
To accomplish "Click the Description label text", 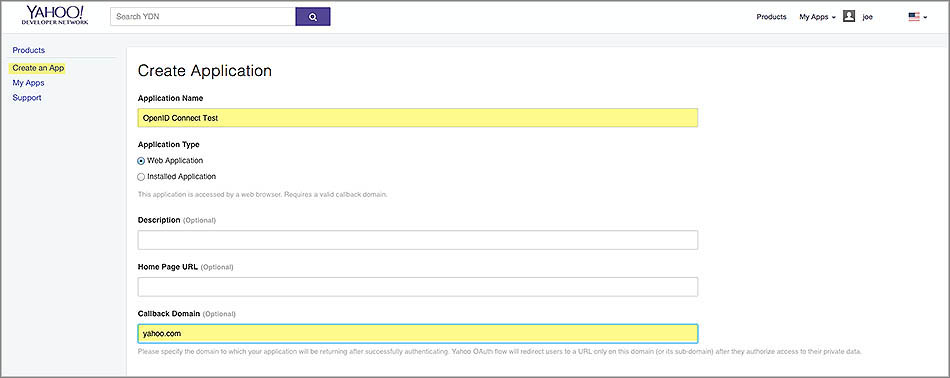I will click(x=159, y=220).
